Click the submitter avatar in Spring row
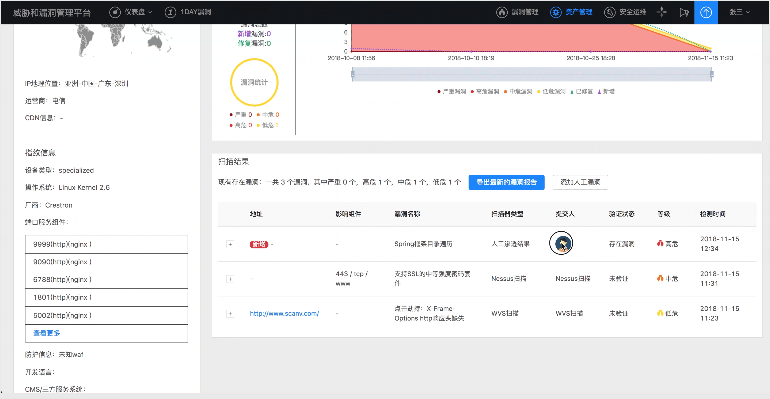 (561, 243)
